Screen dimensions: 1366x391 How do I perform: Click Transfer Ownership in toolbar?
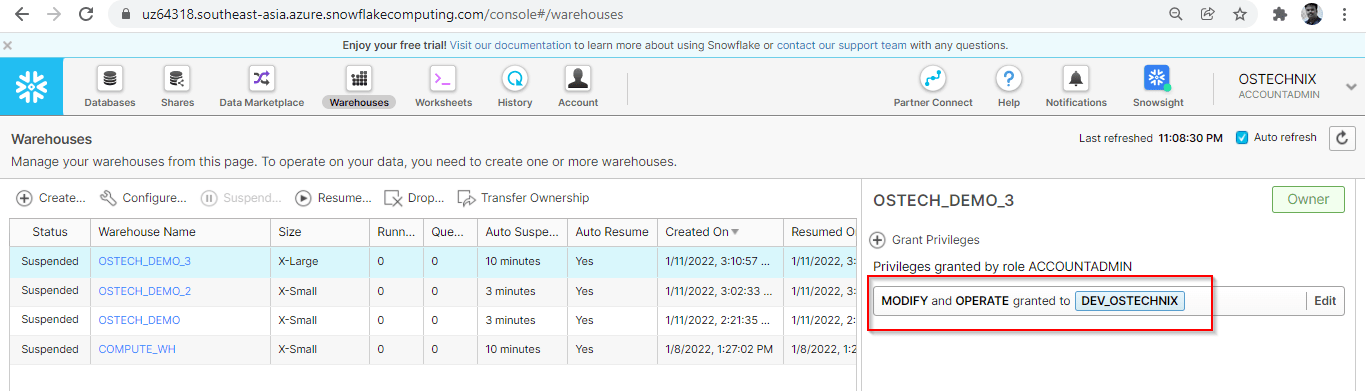[x=523, y=198]
